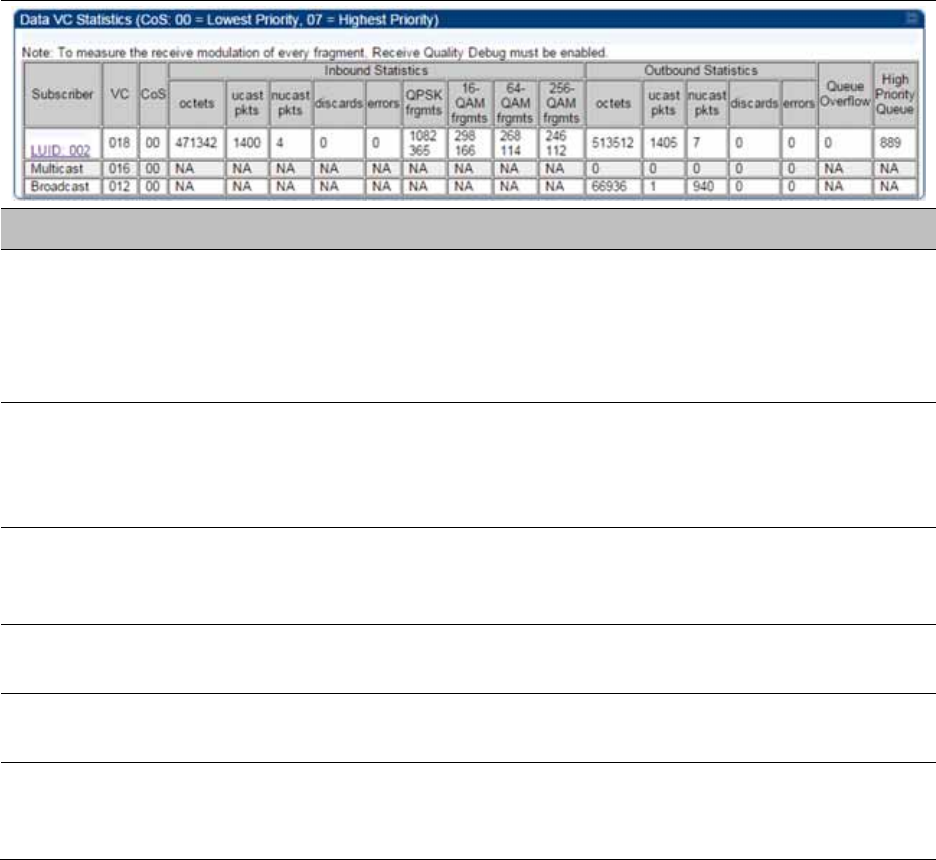Click the QPSK frgmts column header
This screenshot has height=860, width=936.
click(424, 103)
